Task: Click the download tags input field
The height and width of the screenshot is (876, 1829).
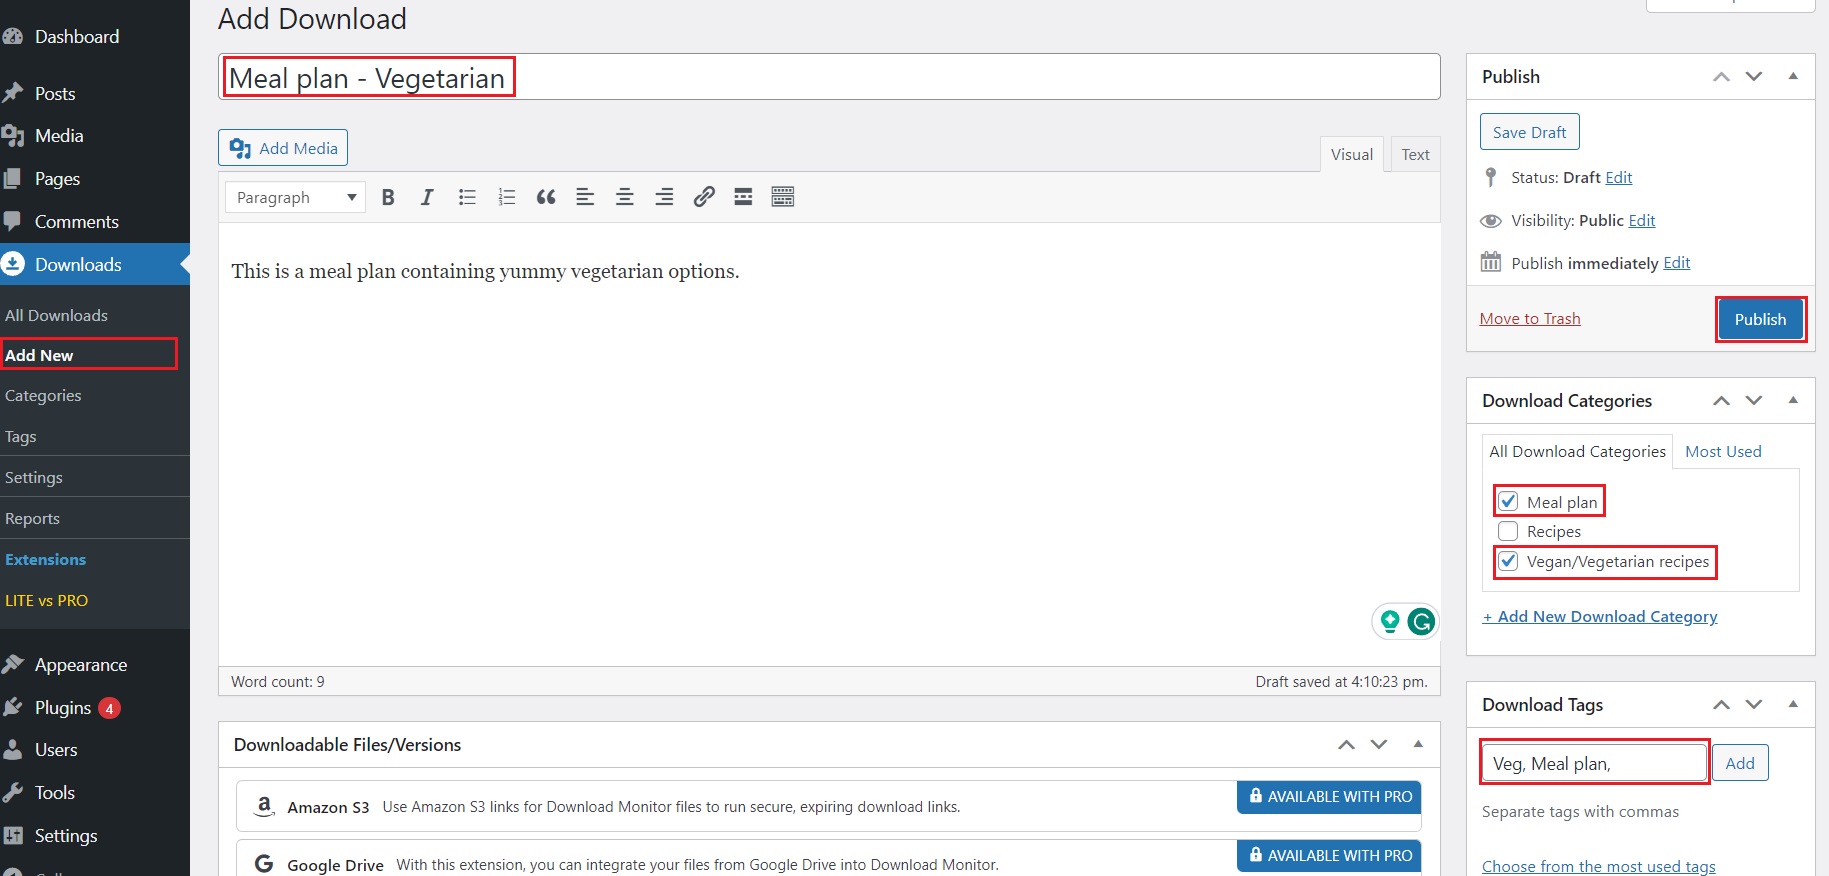Action: 1594,763
